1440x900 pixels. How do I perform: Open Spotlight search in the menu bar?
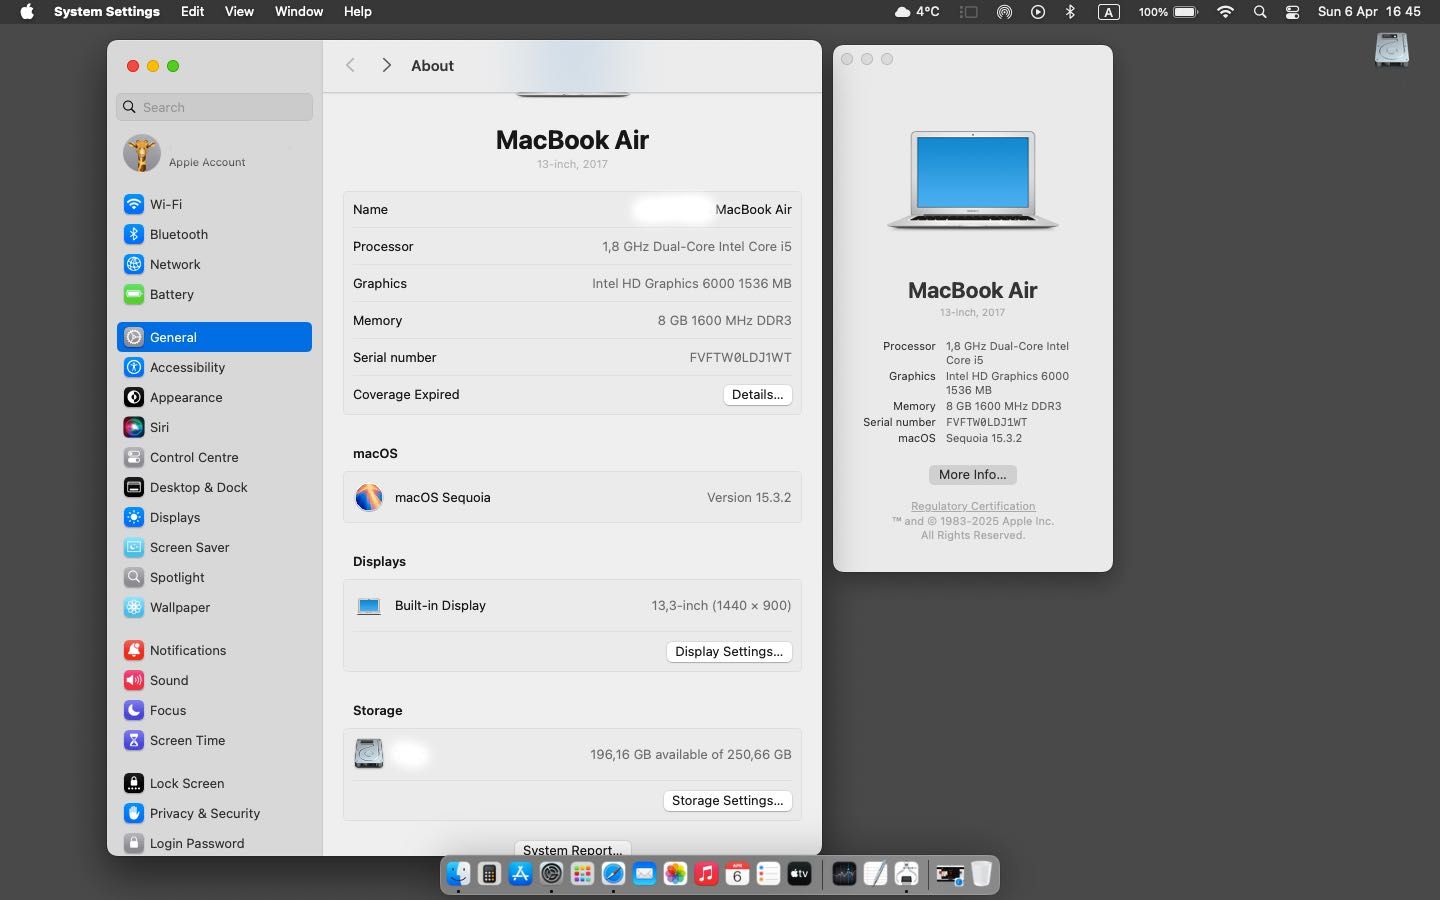[x=1260, y=12]
